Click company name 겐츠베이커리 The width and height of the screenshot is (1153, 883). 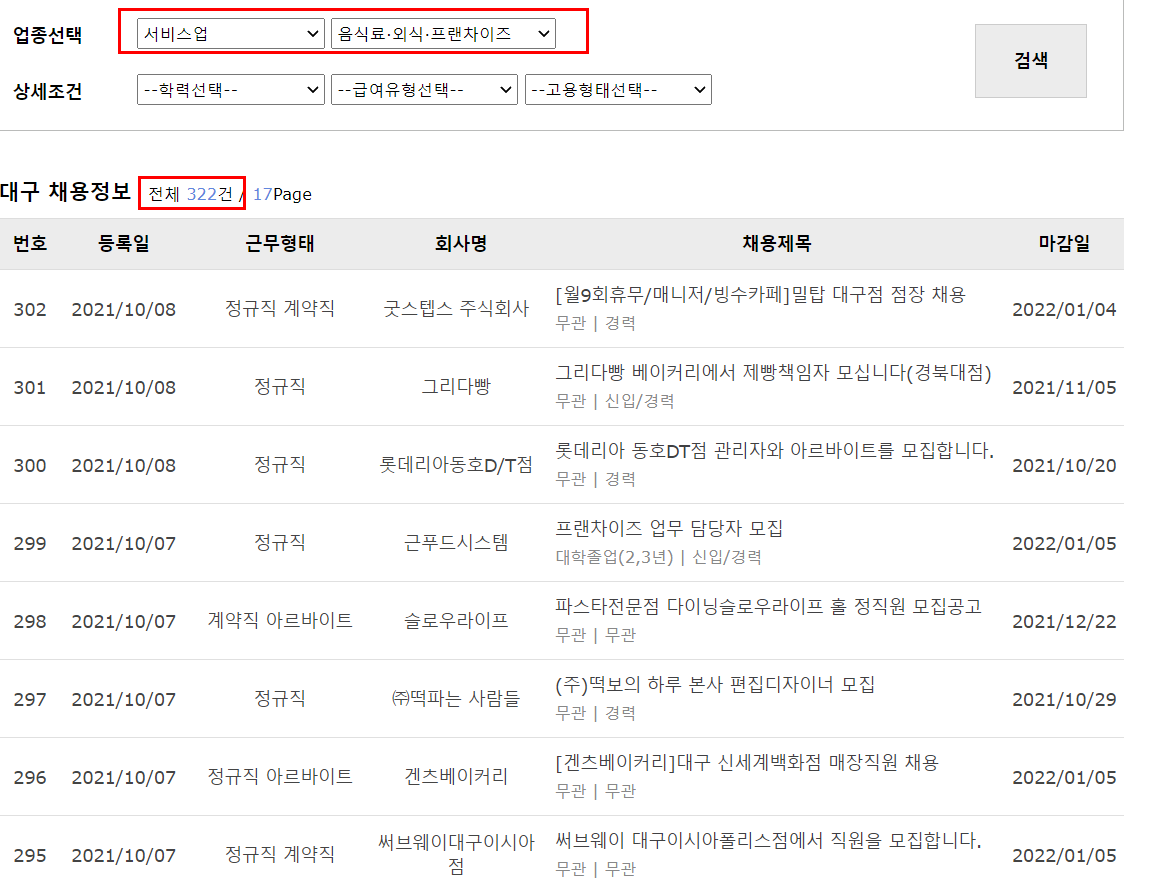point(456,776)
